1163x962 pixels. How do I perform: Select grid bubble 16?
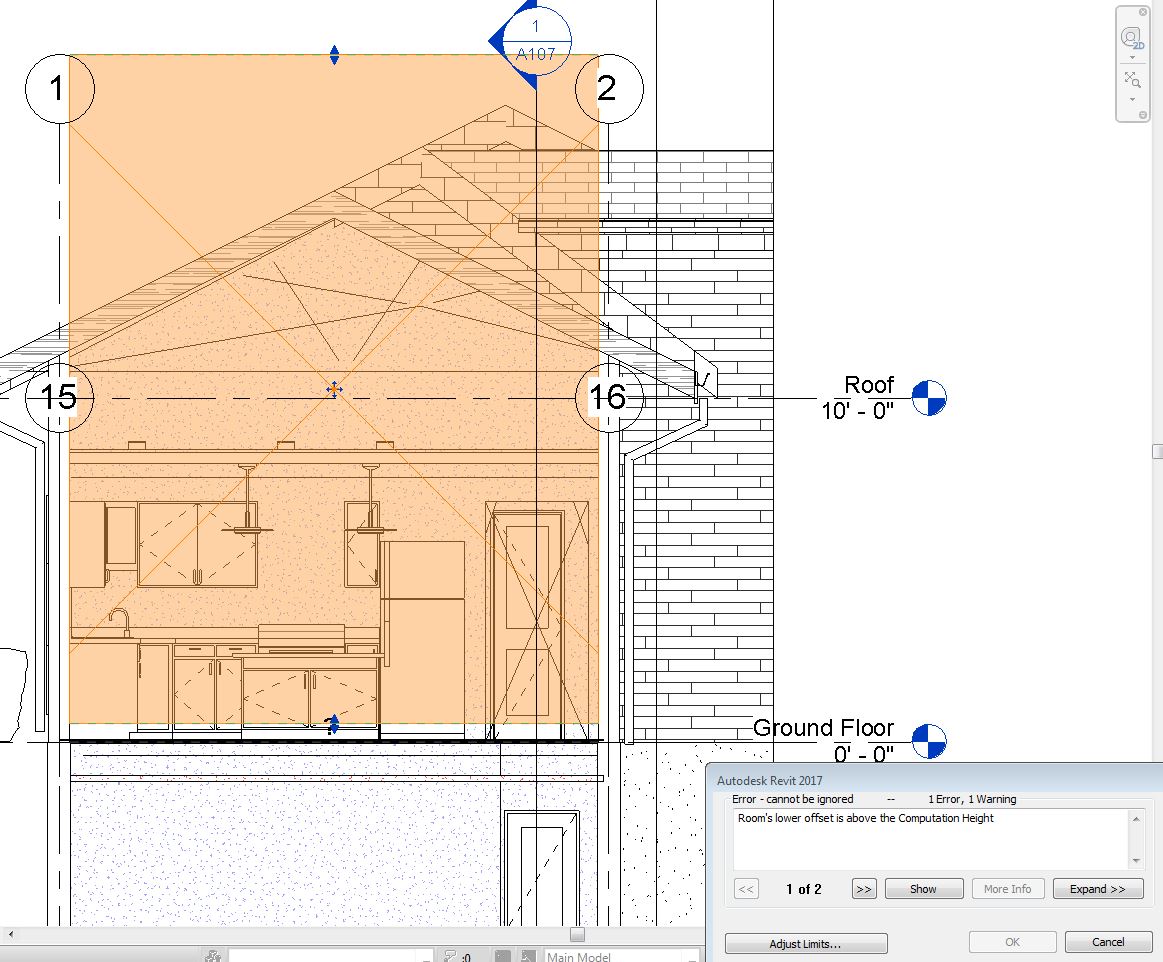click(608, 397)
